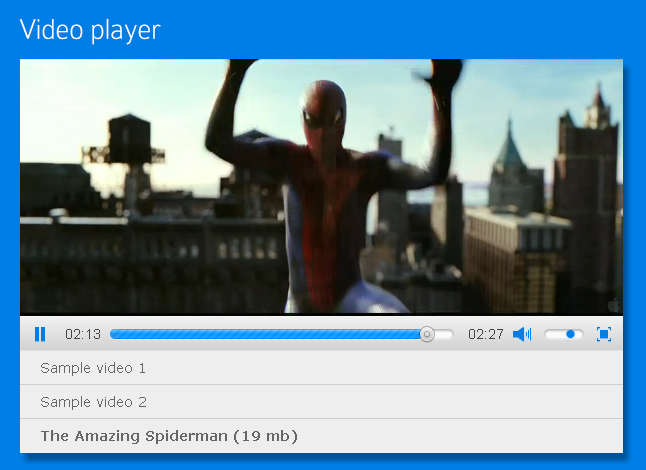Click the video seek progress bar
This screenshot has height=470, width=646.
282,334
